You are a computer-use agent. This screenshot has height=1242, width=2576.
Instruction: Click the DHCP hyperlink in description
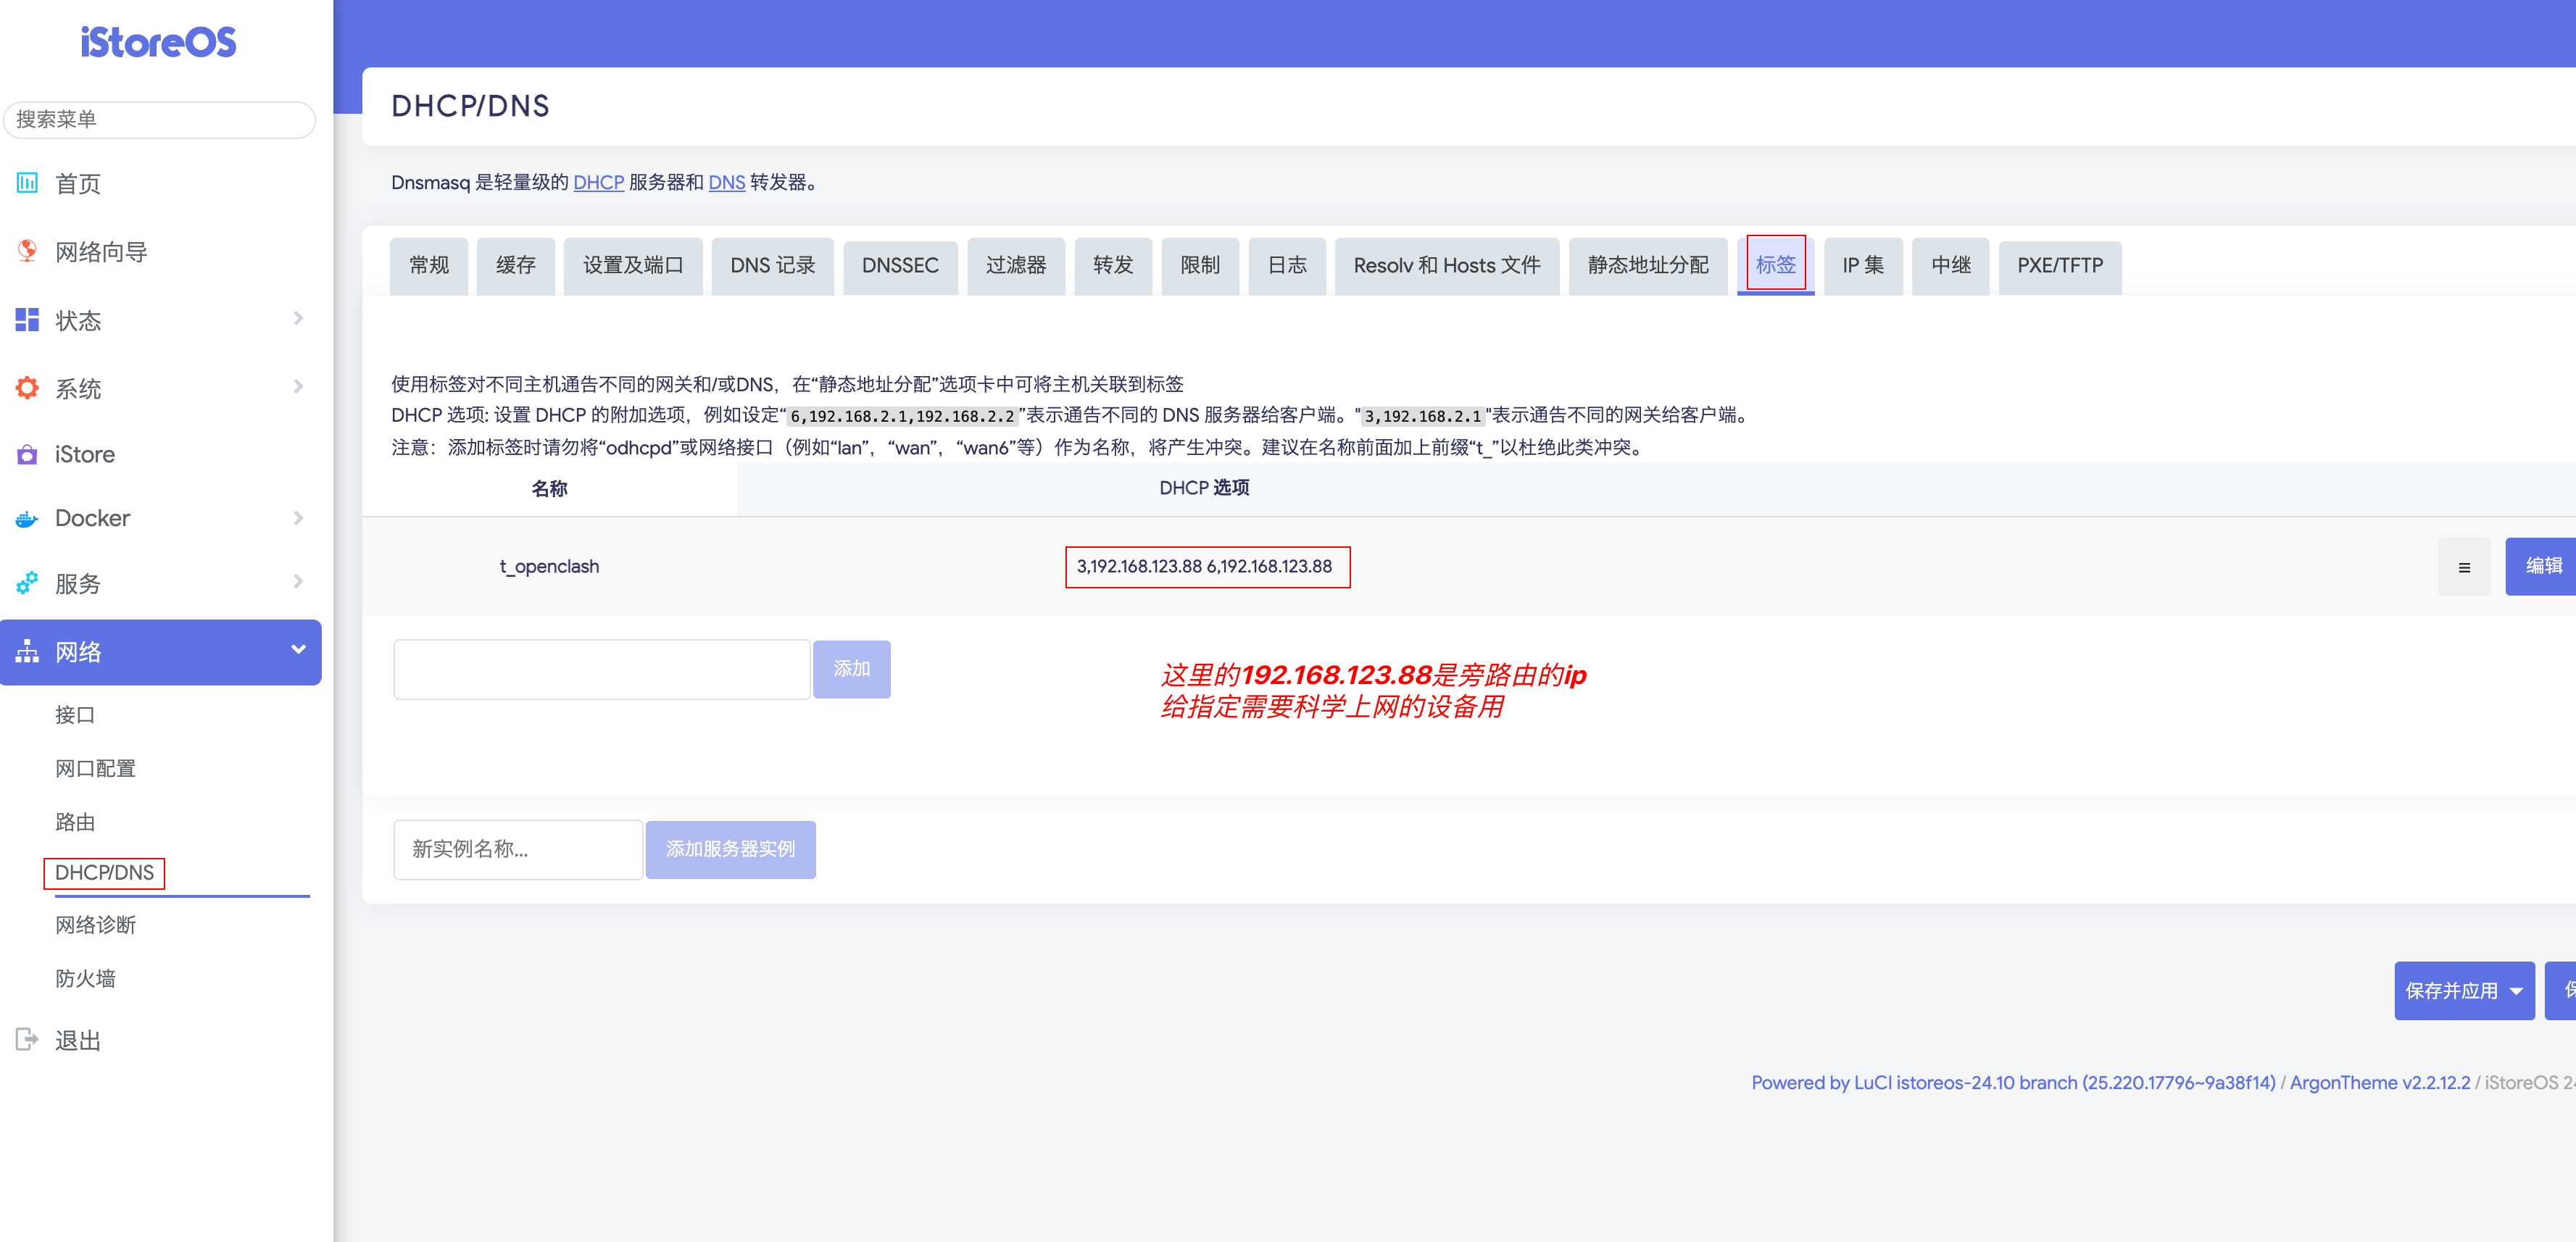coord(599,183)
